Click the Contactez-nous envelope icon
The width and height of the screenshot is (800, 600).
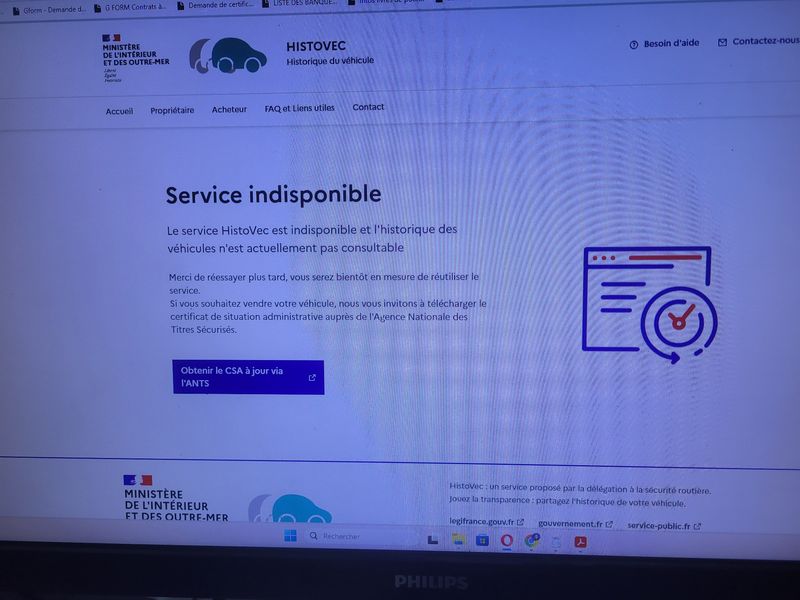722,43
